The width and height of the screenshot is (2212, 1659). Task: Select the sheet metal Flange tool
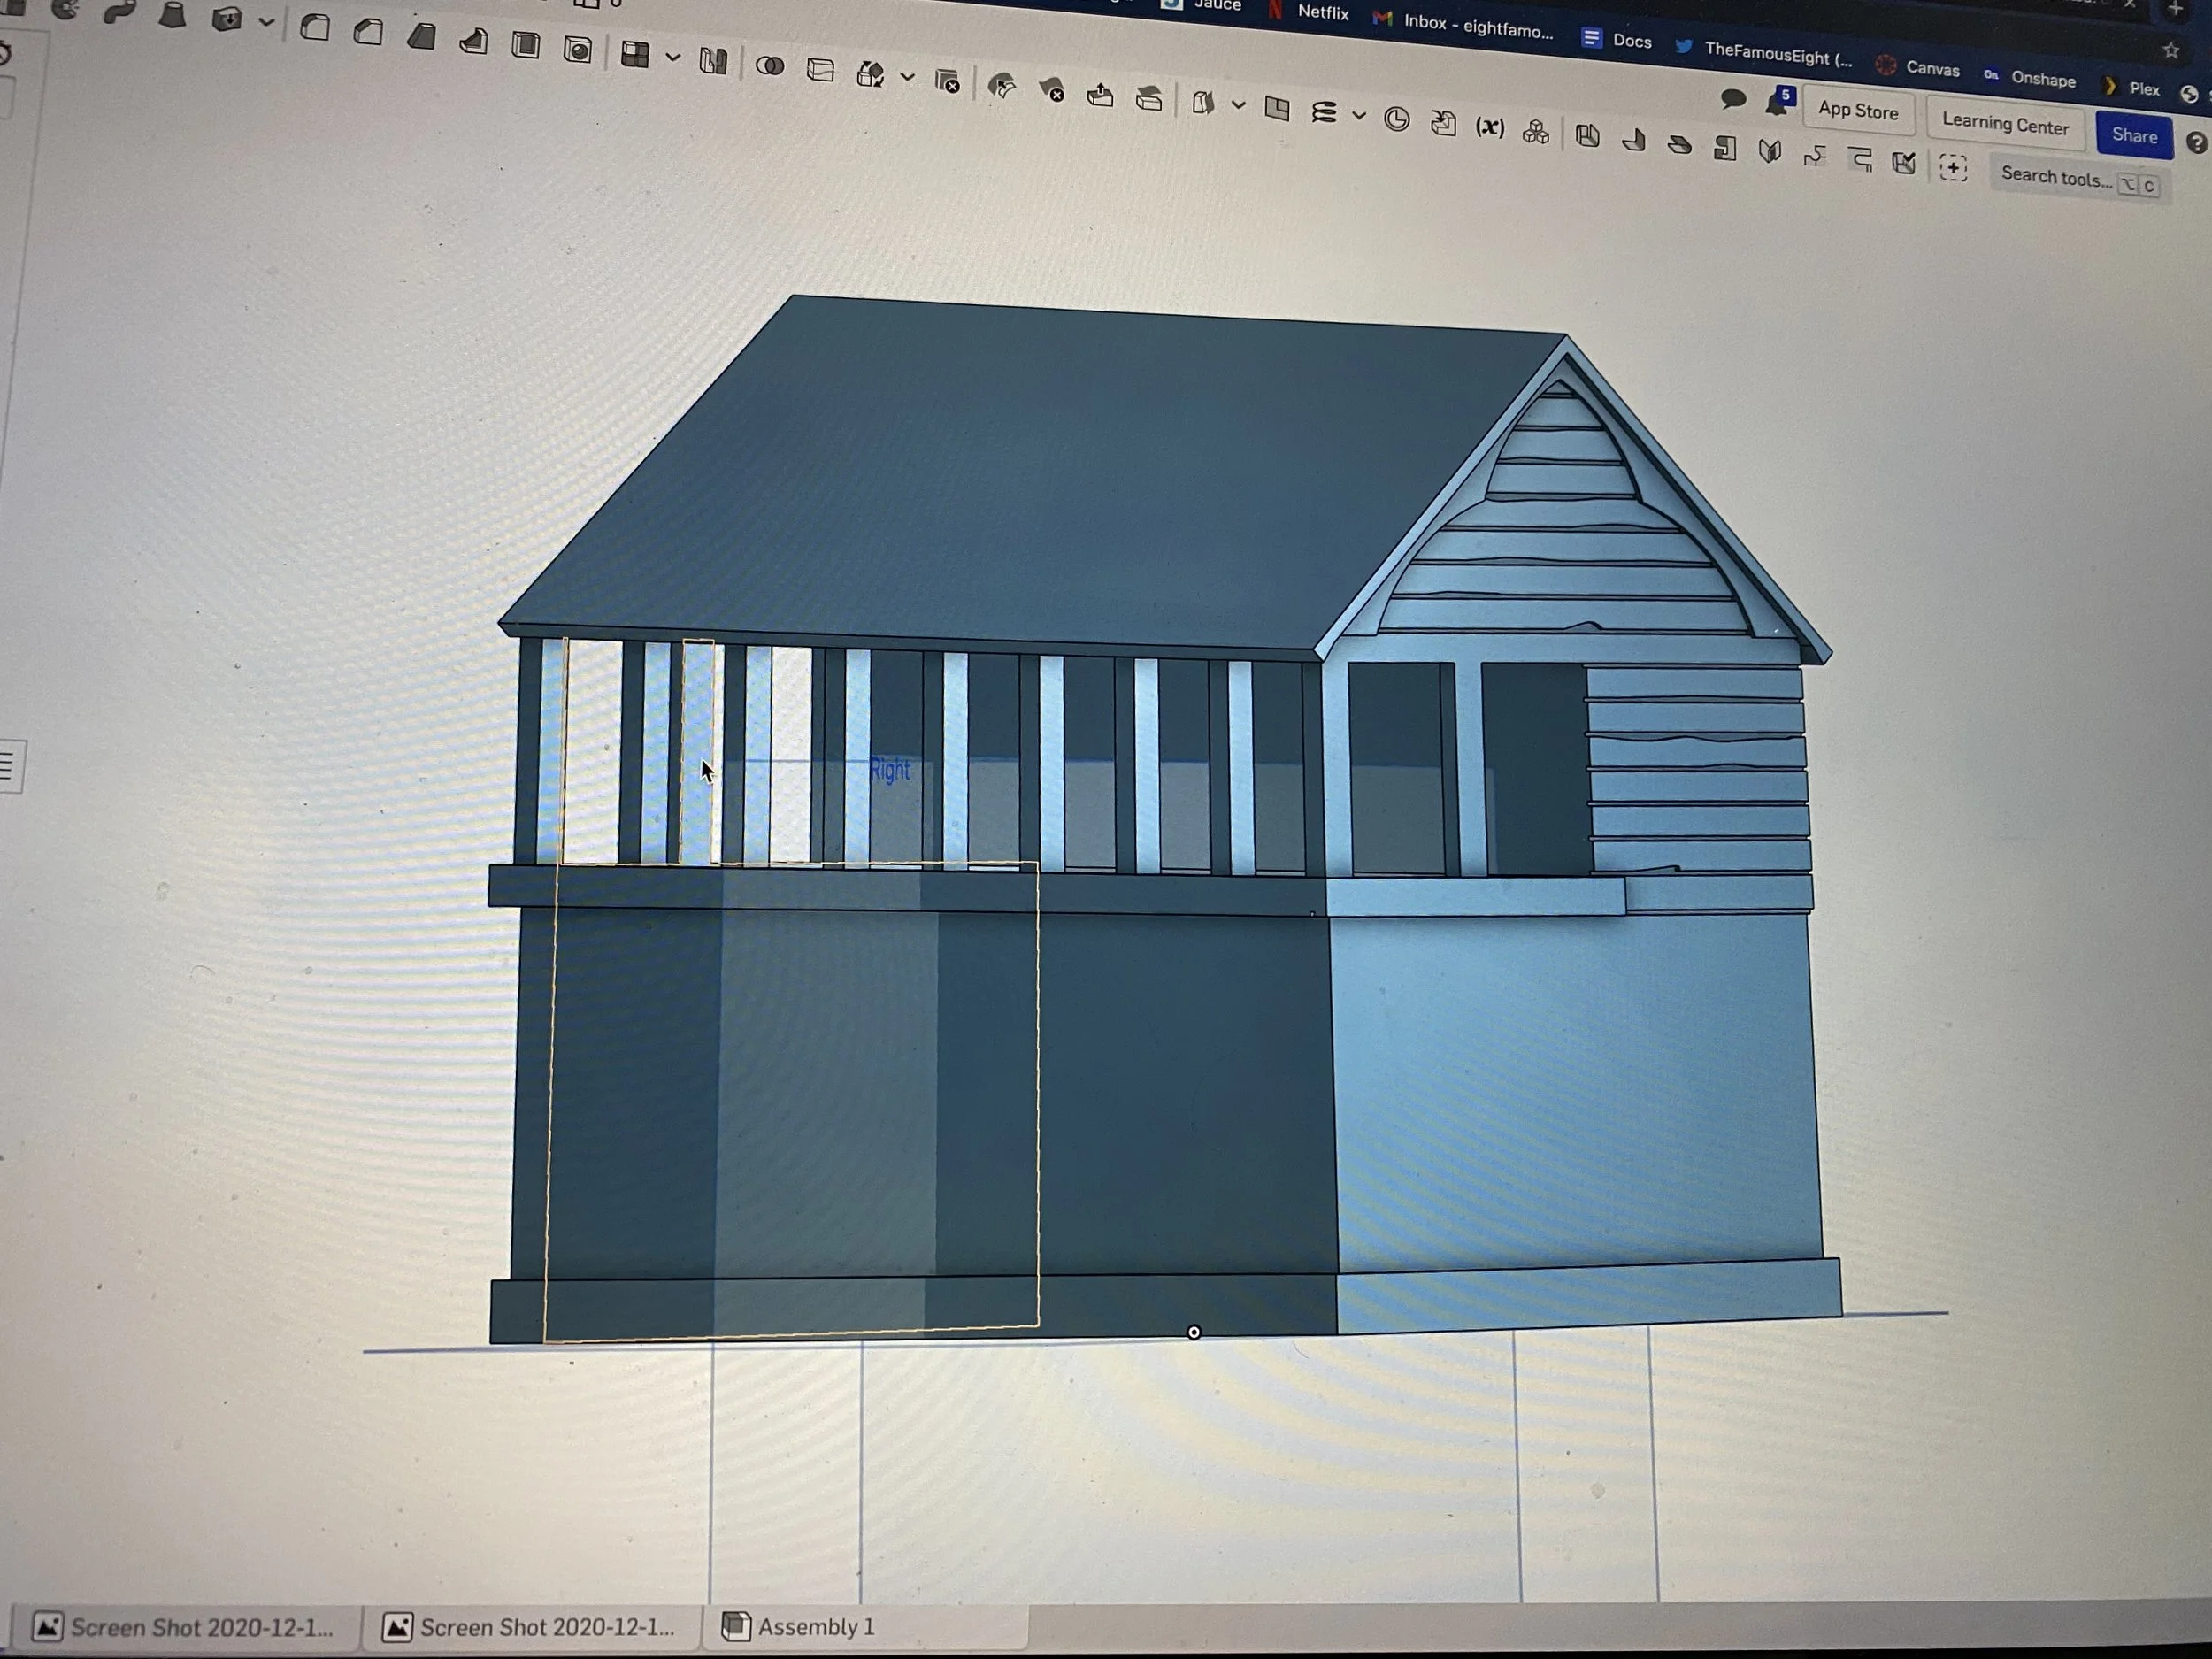point(1633,140)
